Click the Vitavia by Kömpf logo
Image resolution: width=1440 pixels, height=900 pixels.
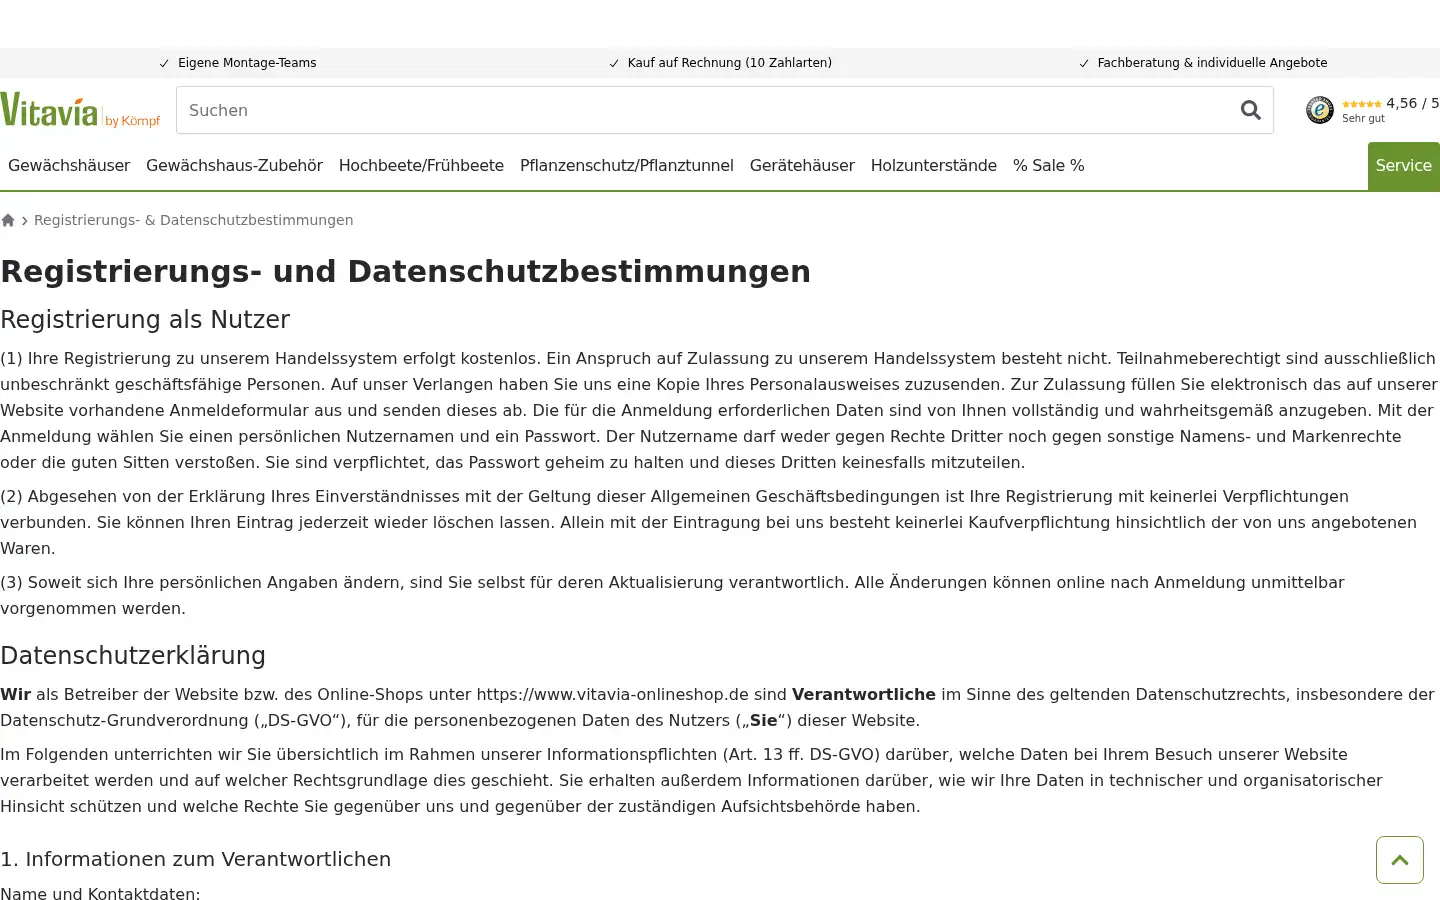coord(80,110)
